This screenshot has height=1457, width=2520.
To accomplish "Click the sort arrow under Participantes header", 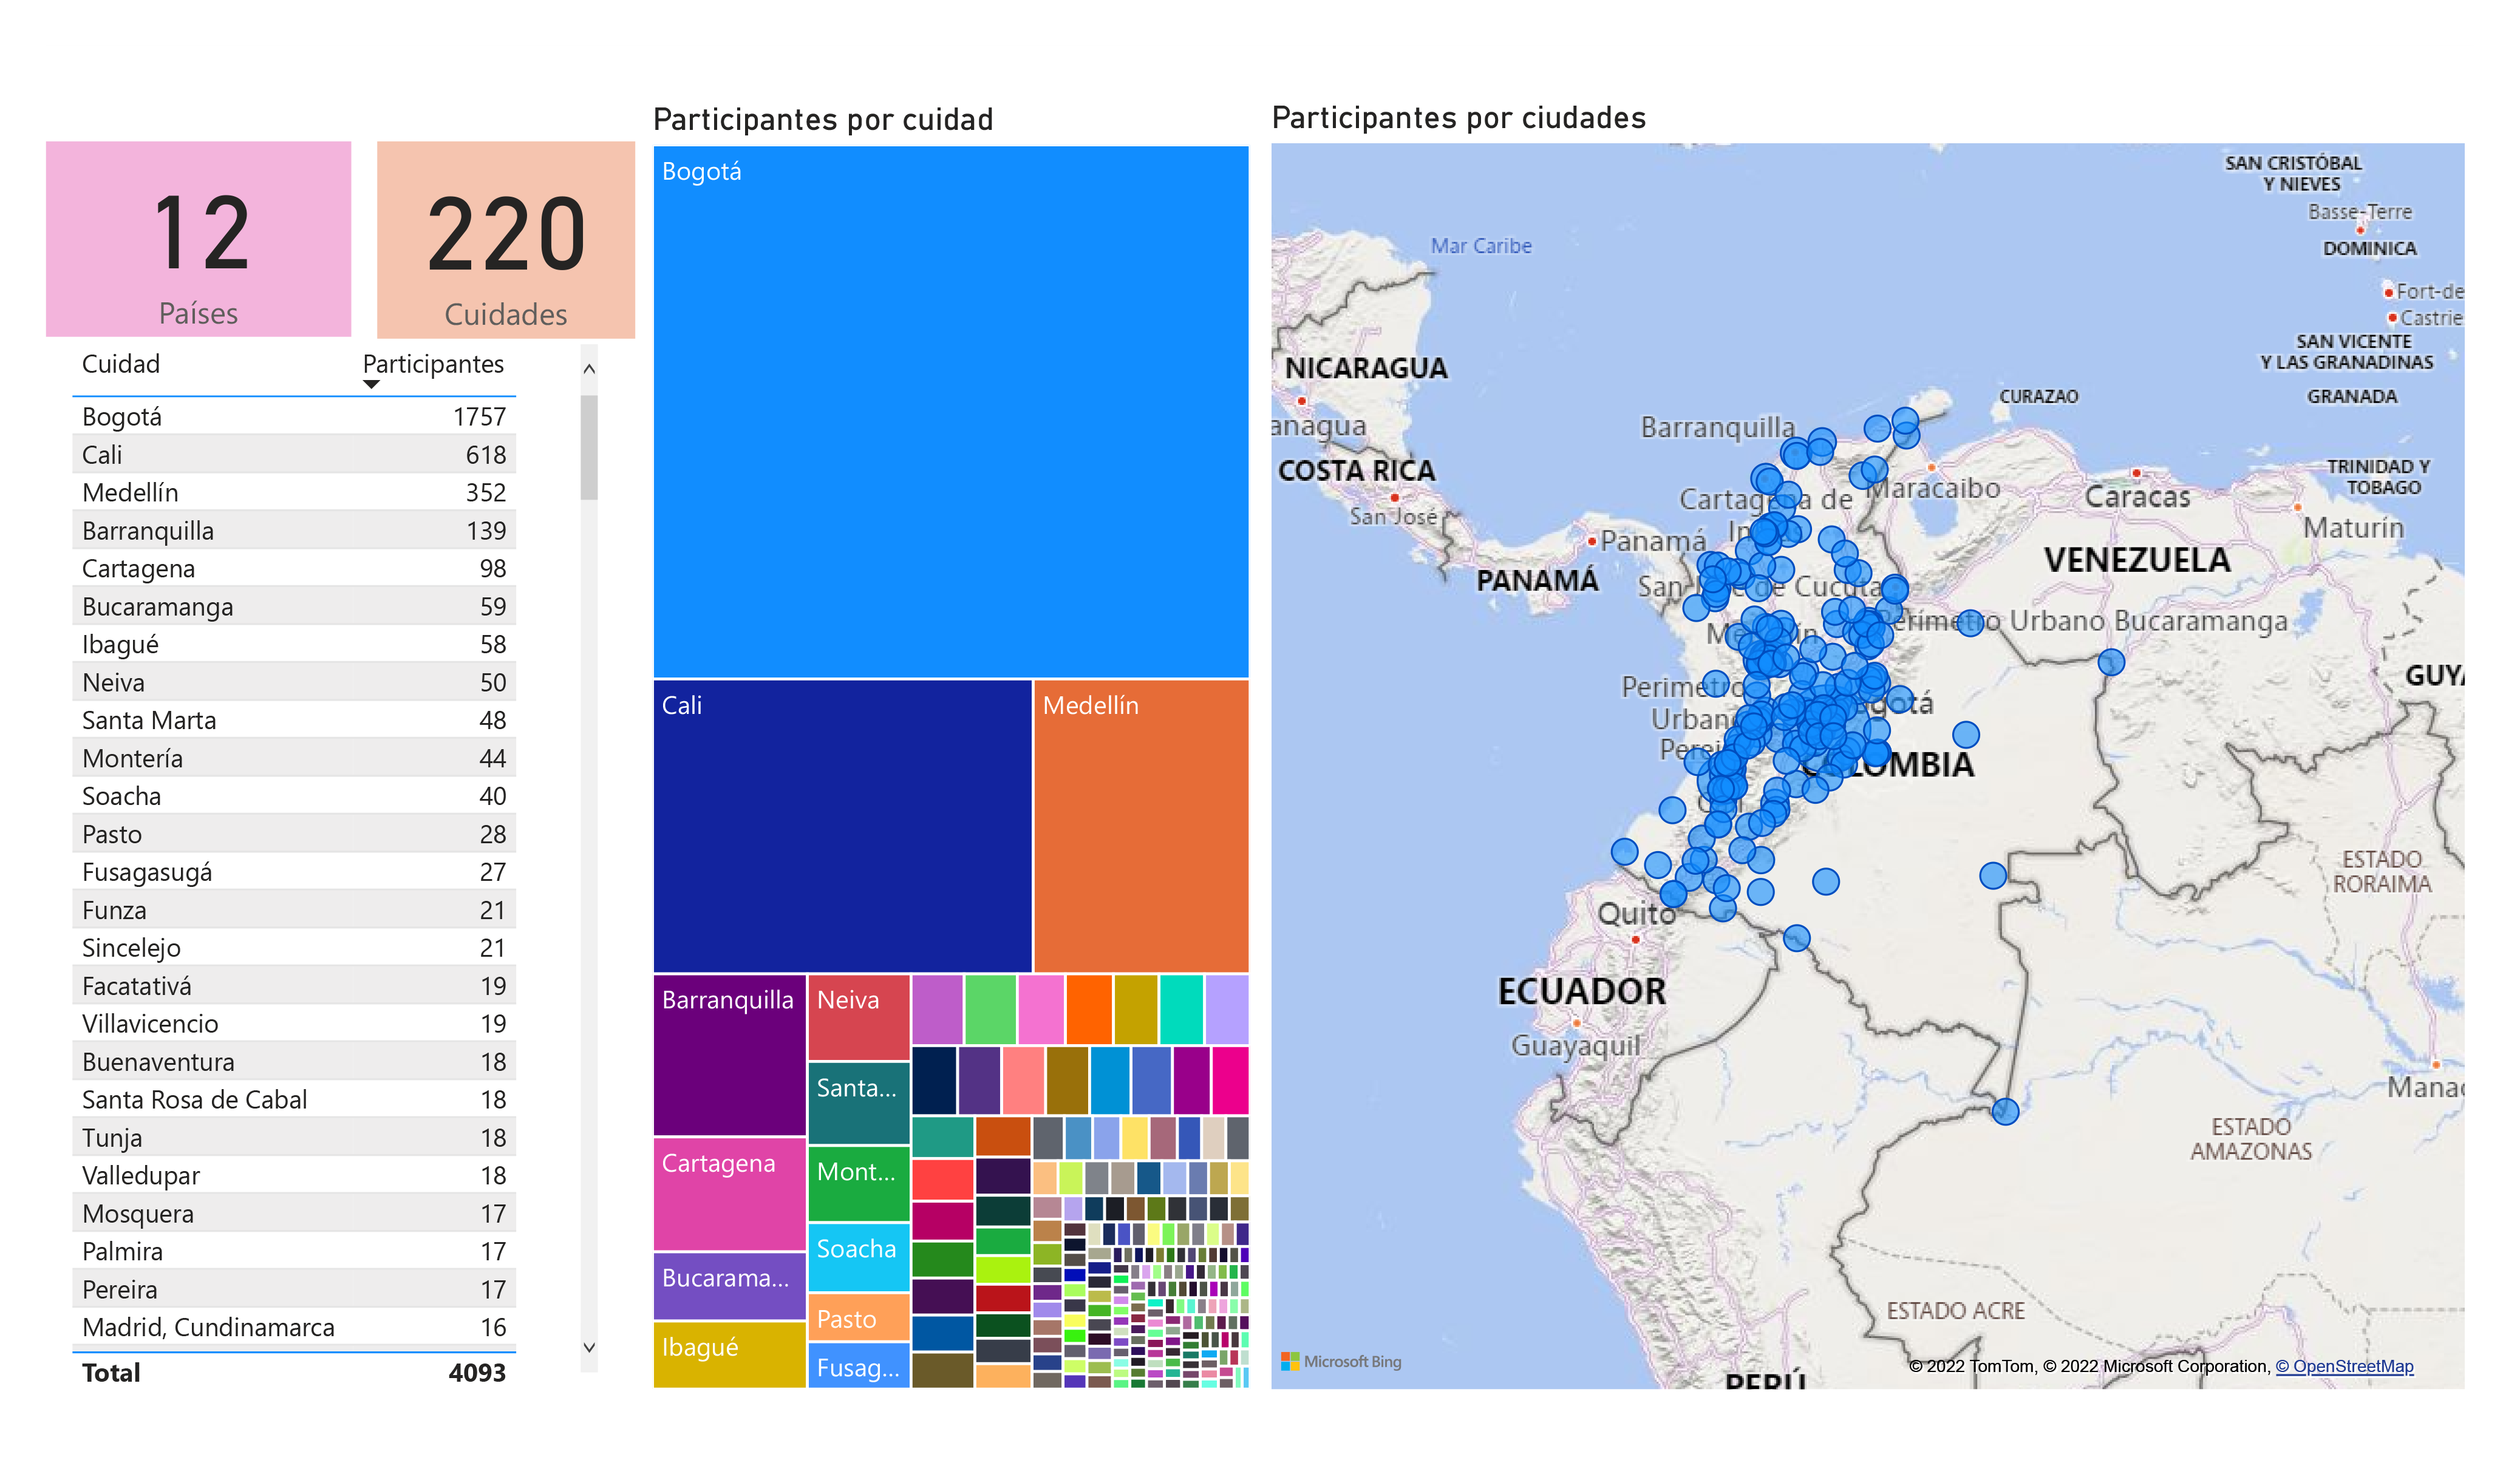I will [x=371, y=384].
